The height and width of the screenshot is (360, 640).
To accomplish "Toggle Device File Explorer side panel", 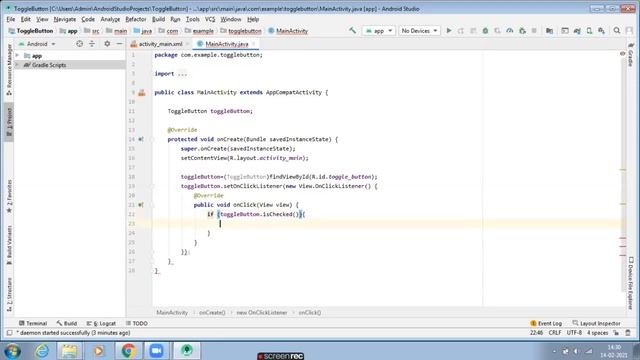I will pyautogui.click(x=631, y=283).
